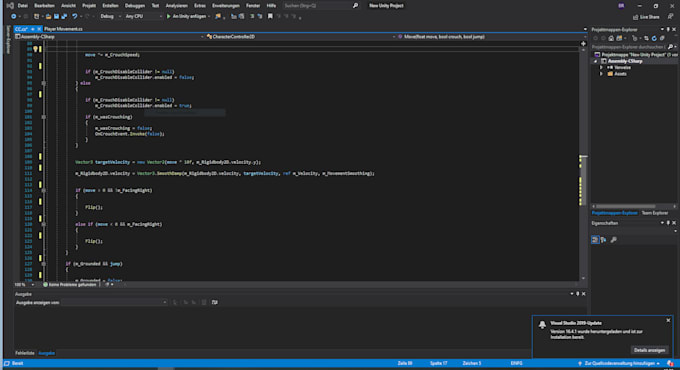680x370 pixels.
Task: Click the editor split-view plus icon
Action: (x=583, y=43)
